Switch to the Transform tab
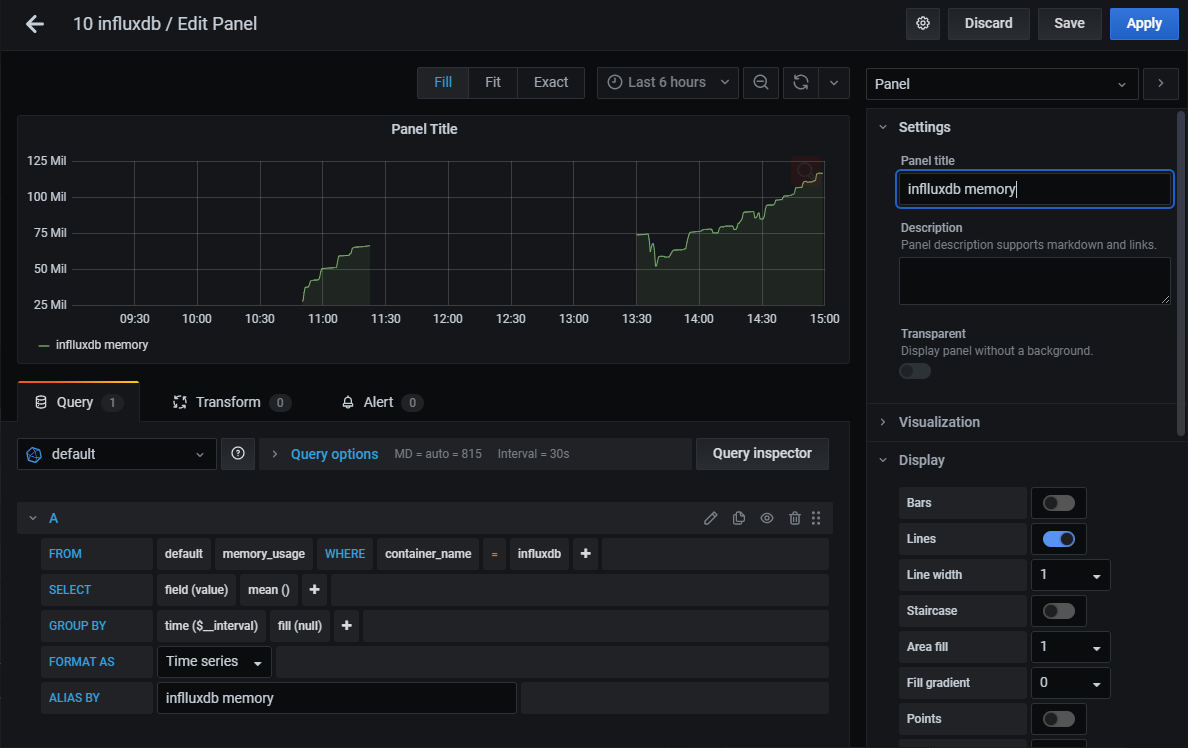The height and width of the screenshot is (748, 1188). pyautogui.click(x=231, y=402)
